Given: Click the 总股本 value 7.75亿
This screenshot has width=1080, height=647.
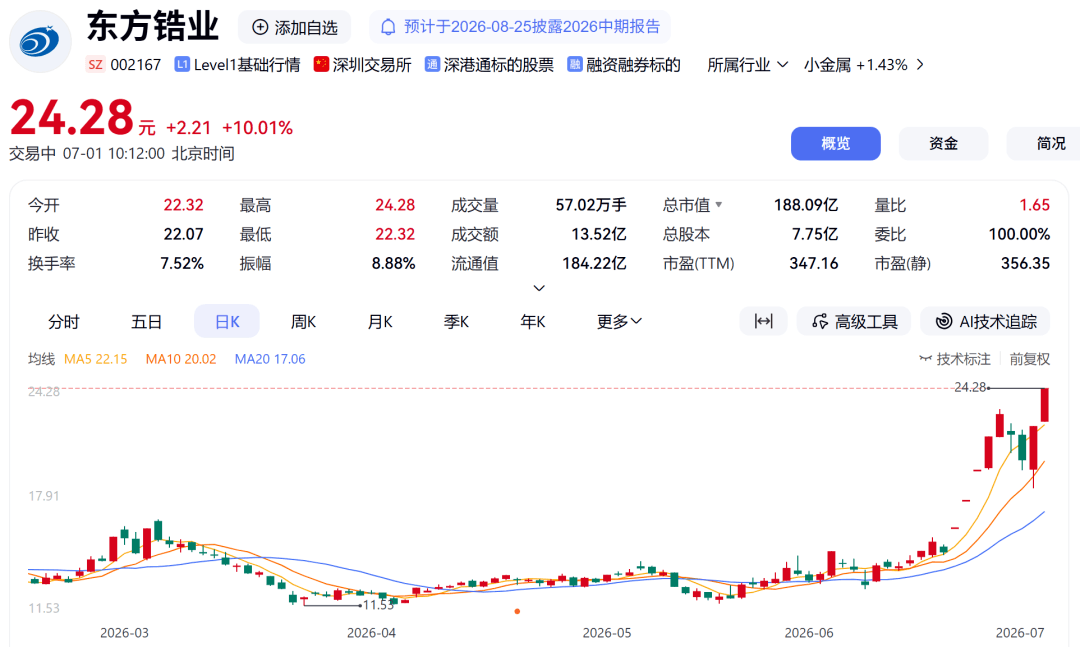Looking at the screenshot, I should [x=815, y=234].
